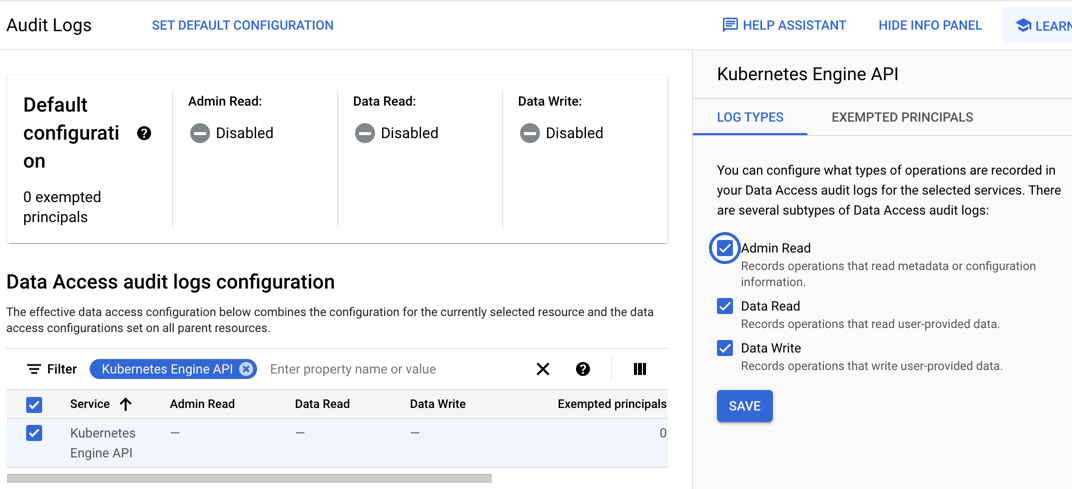The height and width of the screenshot is (489, 1072).
Task: Uncheck the Data Read log type
Action: (725, 306)
